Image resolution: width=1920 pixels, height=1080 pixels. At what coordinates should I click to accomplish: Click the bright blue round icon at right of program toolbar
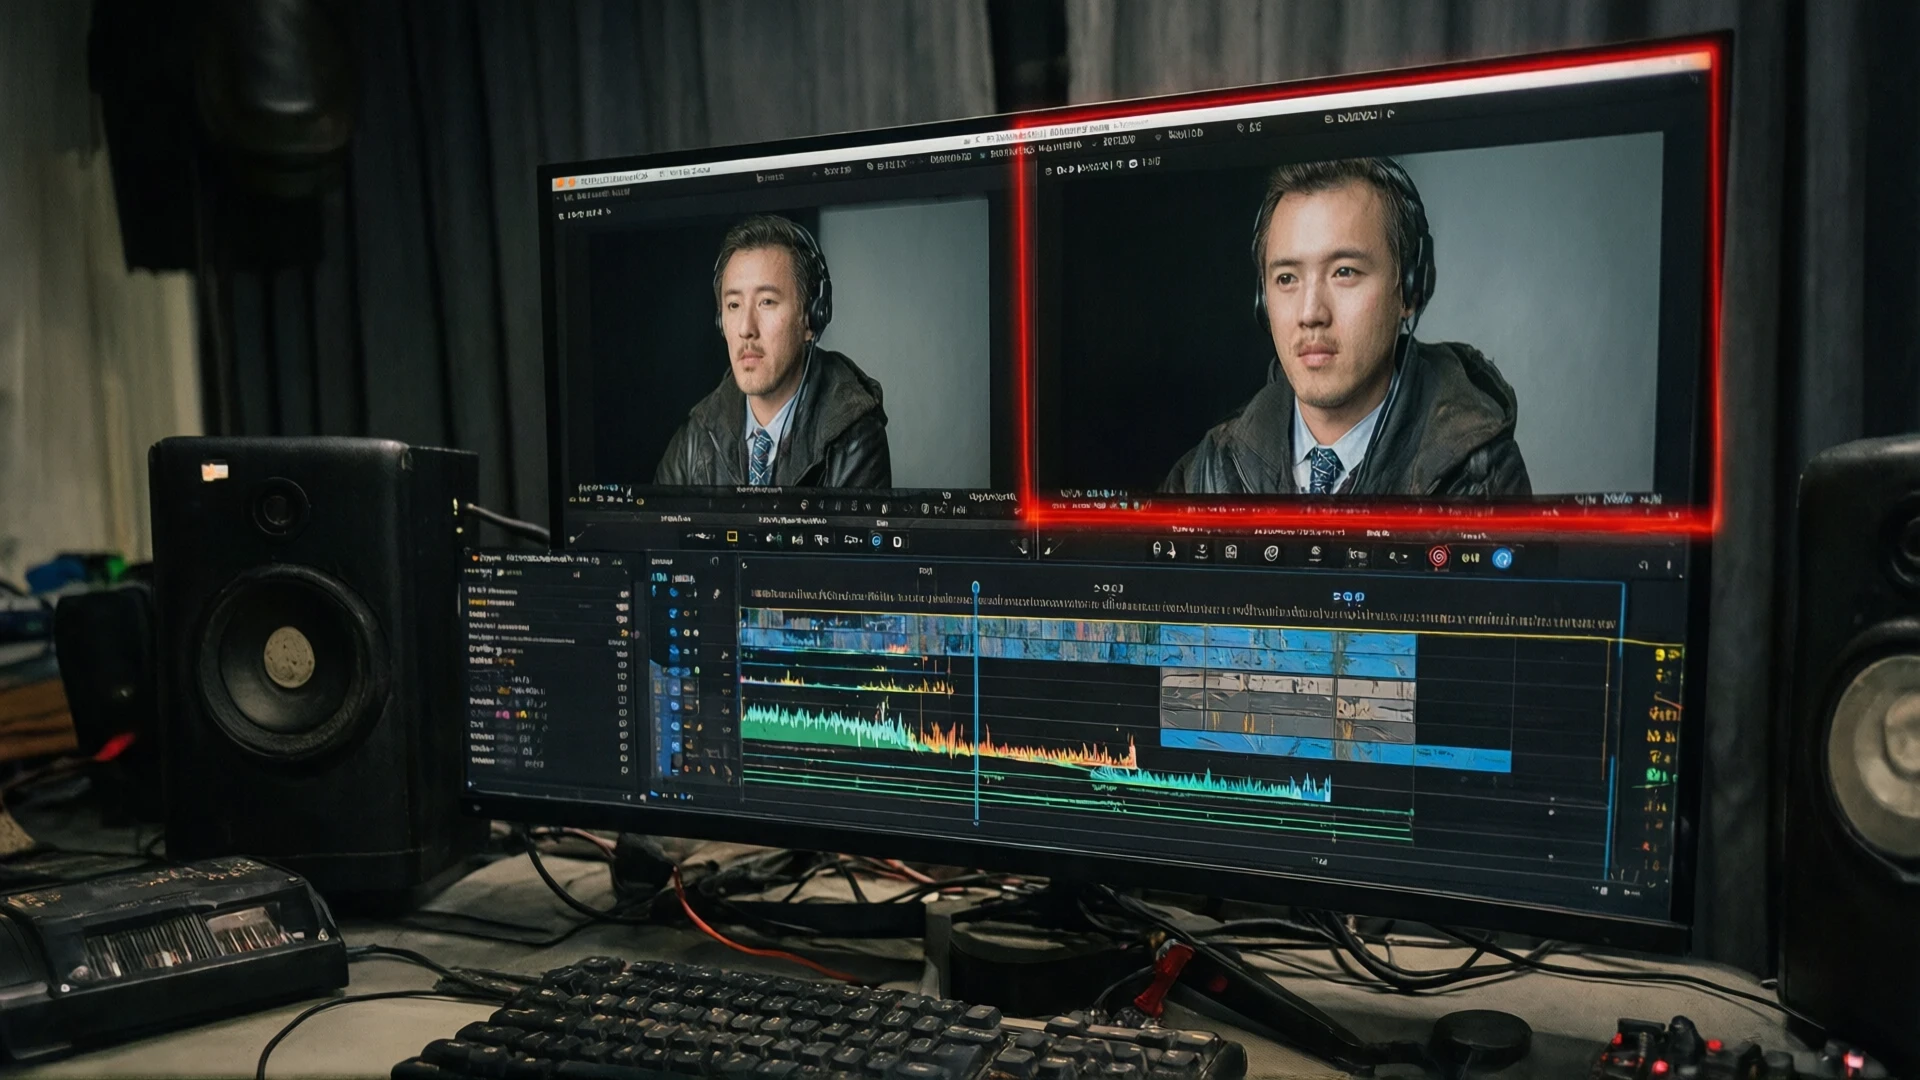[1502, 559]
